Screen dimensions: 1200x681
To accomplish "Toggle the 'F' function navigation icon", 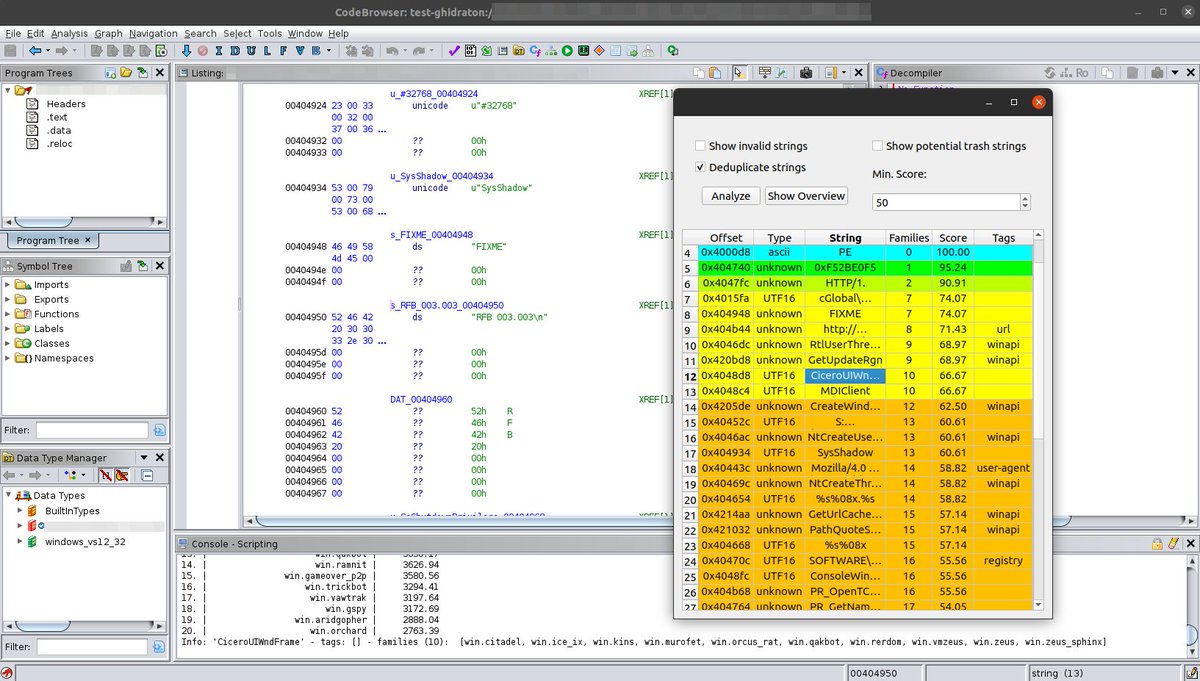I will tap(283, 50).
